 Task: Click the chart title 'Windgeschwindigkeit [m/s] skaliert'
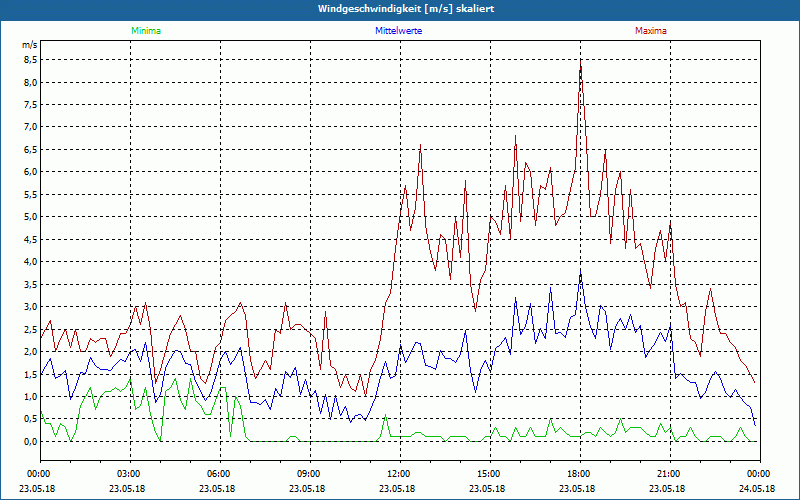pyautogui.click(x=406, y=9)
